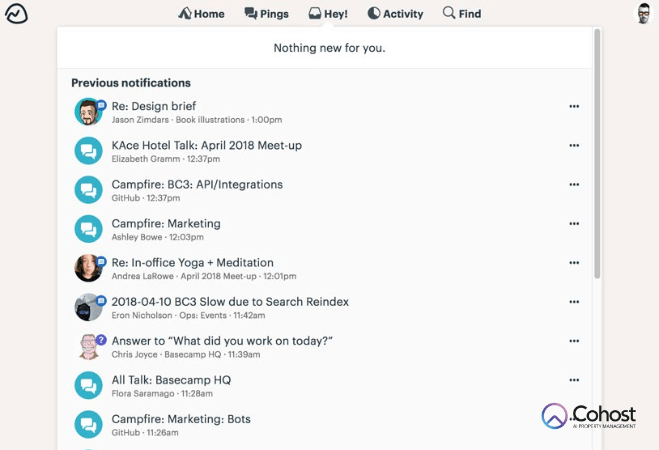Screen dimensions: 659x450
Task: Open the Hey! notifications menu
Action: pyautogui.click(x=328, y=14)
